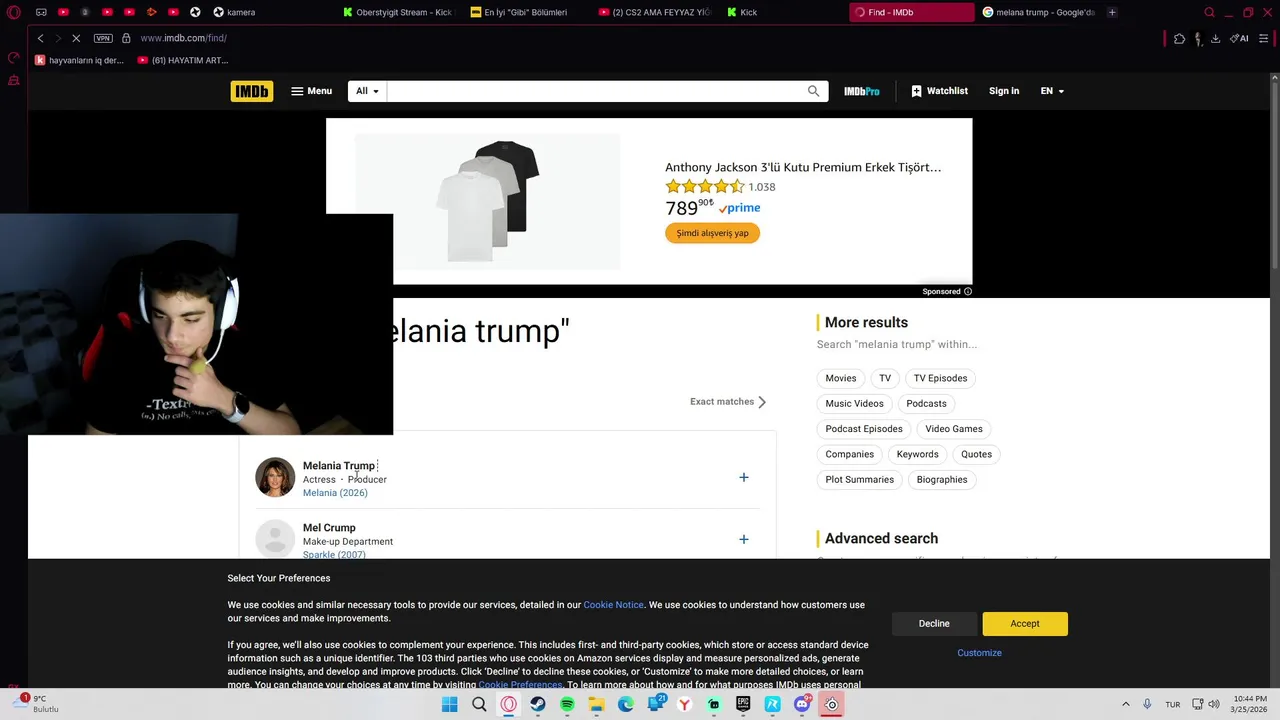Decline the cookie preferences
Viewport: 1280px width, 720px height.
tap(934, 624)
